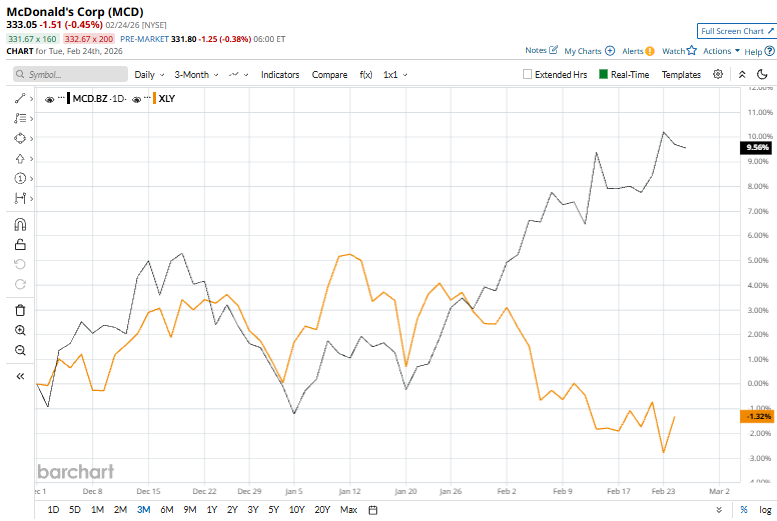The image size is (777, 521).
Task: Toggle XLY series visibility eye
Action: (136, 99)
